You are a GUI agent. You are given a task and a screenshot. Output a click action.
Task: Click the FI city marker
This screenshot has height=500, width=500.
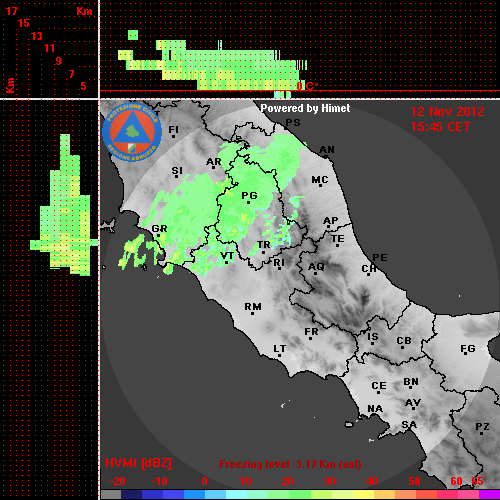[x=173, y=136]
